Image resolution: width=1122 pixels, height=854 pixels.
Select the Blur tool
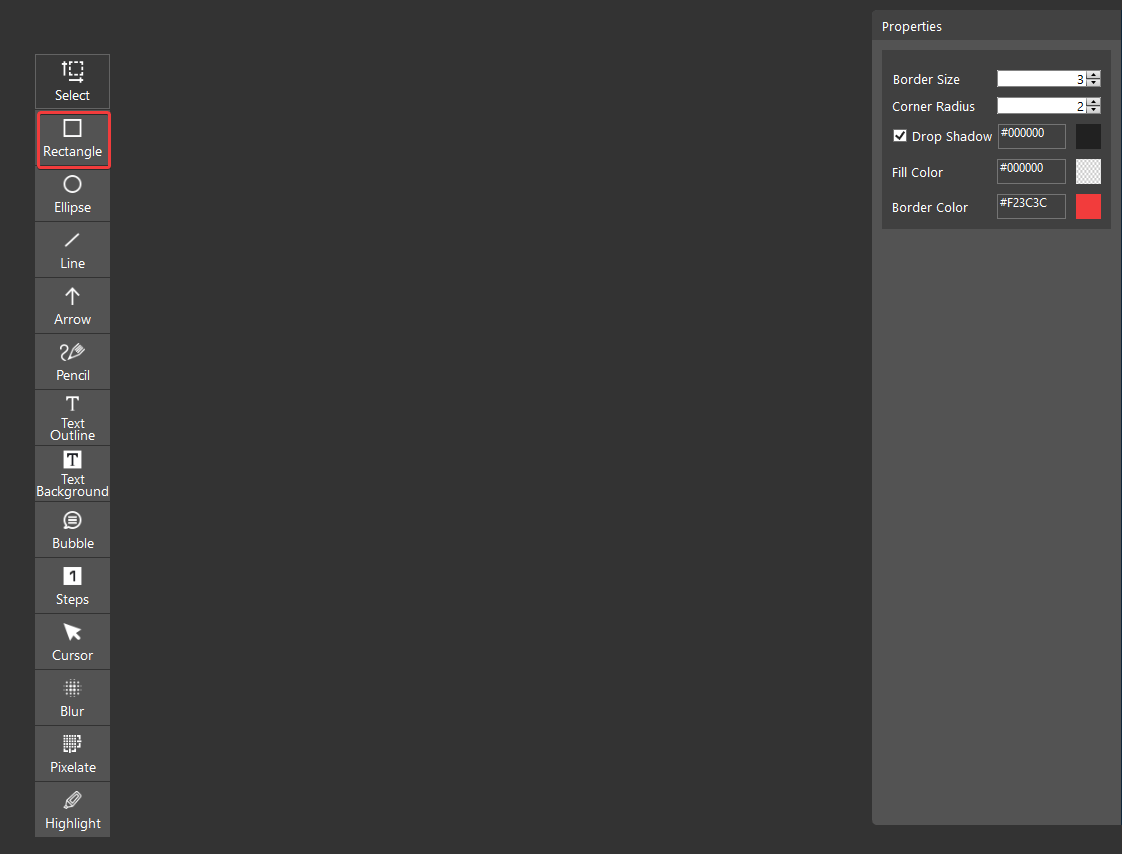point(72,698)
